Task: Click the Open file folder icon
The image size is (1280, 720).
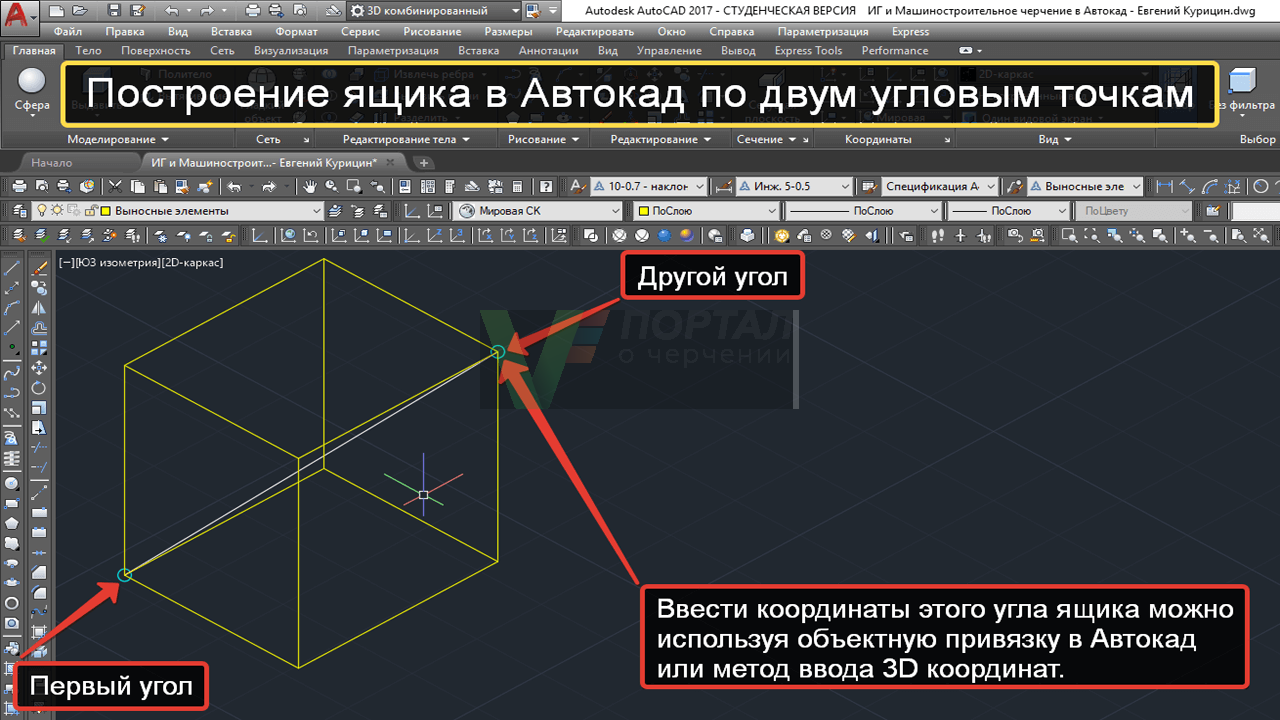Action: [82, 11]
